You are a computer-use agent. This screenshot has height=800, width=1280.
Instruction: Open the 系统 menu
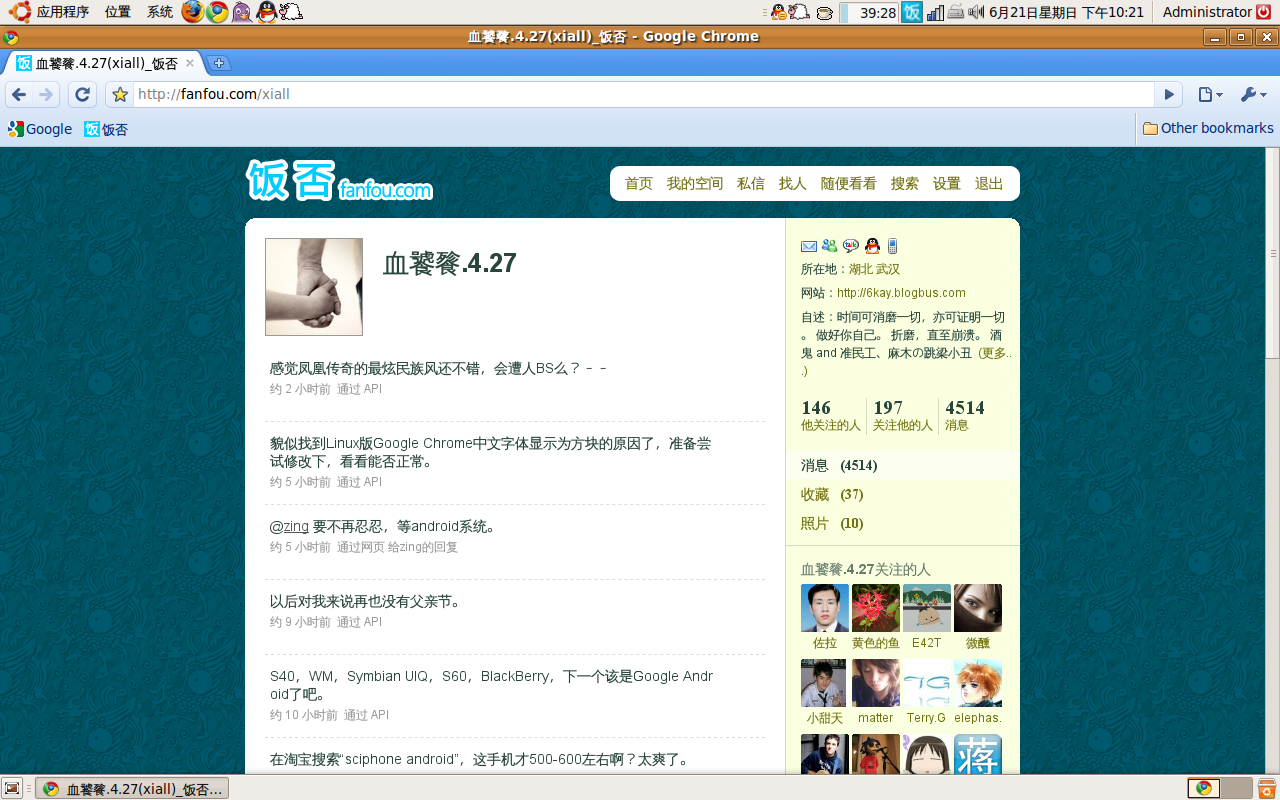pos(160,12)
